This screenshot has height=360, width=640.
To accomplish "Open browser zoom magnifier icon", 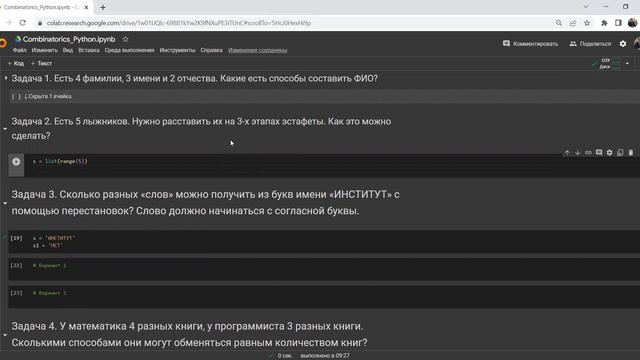I will point(558,23).
